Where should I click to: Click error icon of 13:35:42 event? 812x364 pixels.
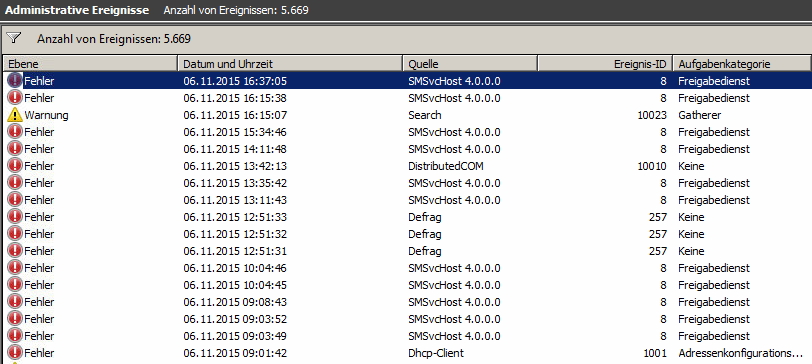point(15,183)
